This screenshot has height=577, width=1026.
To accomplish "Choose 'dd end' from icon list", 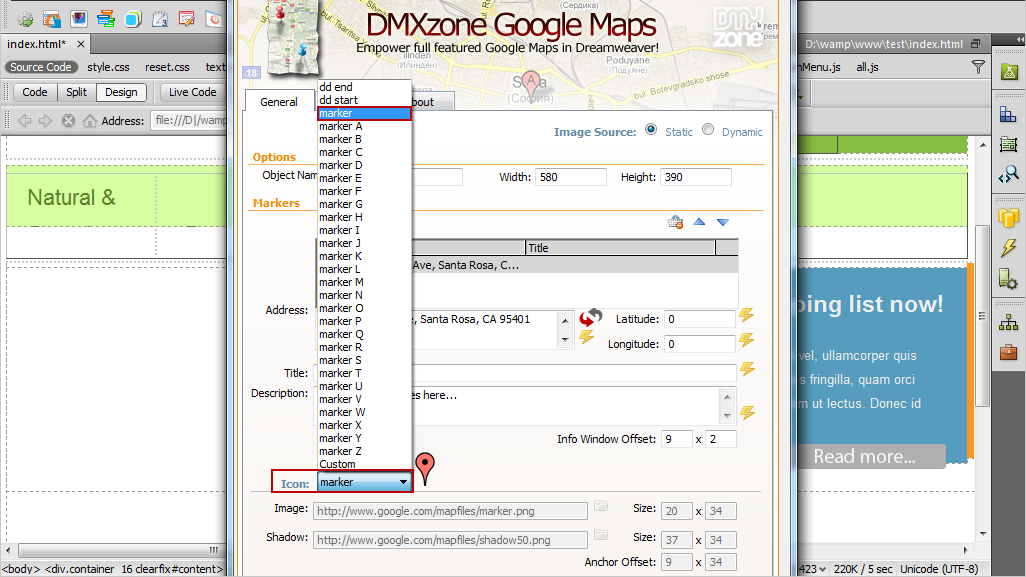I will coord(364,87).
